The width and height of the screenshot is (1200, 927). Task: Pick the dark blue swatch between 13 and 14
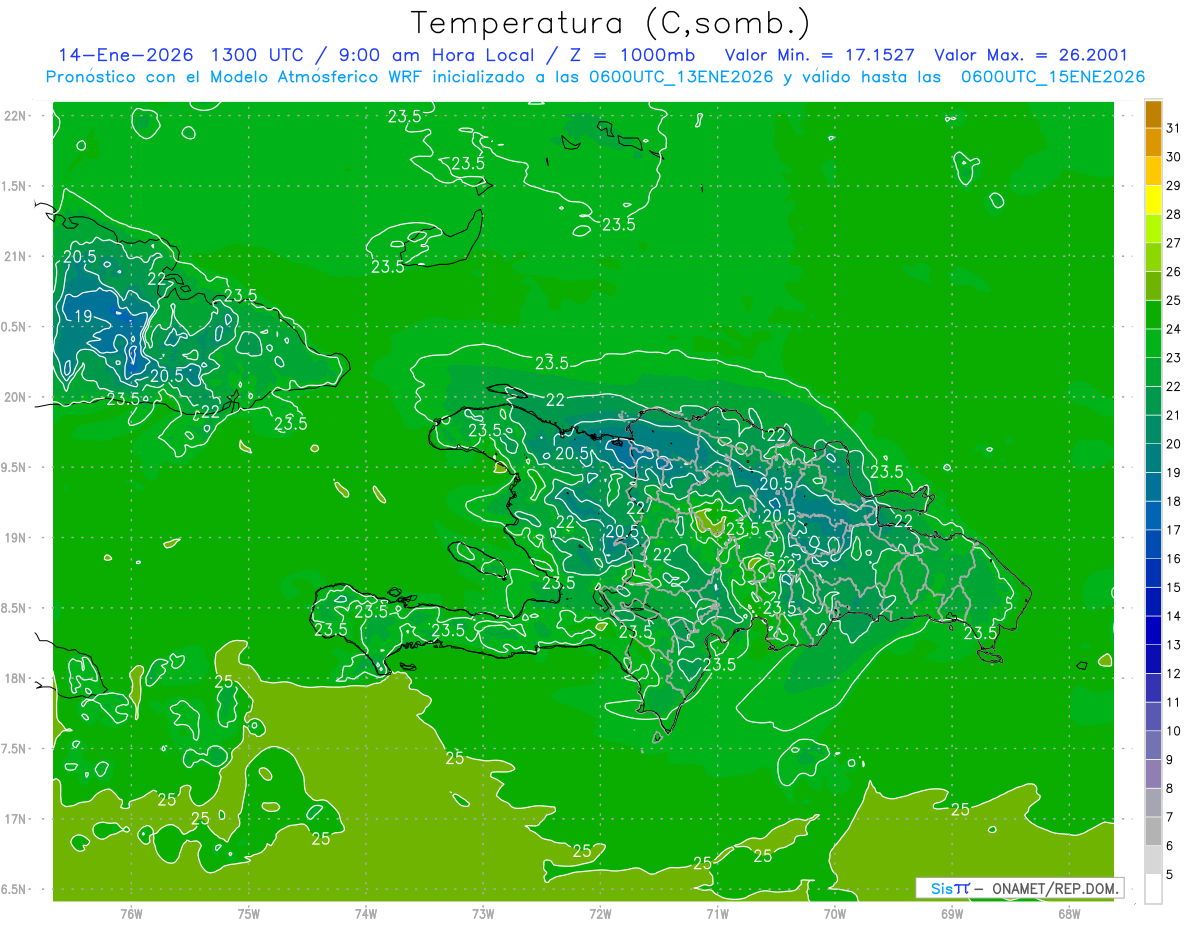point(1153,630)
